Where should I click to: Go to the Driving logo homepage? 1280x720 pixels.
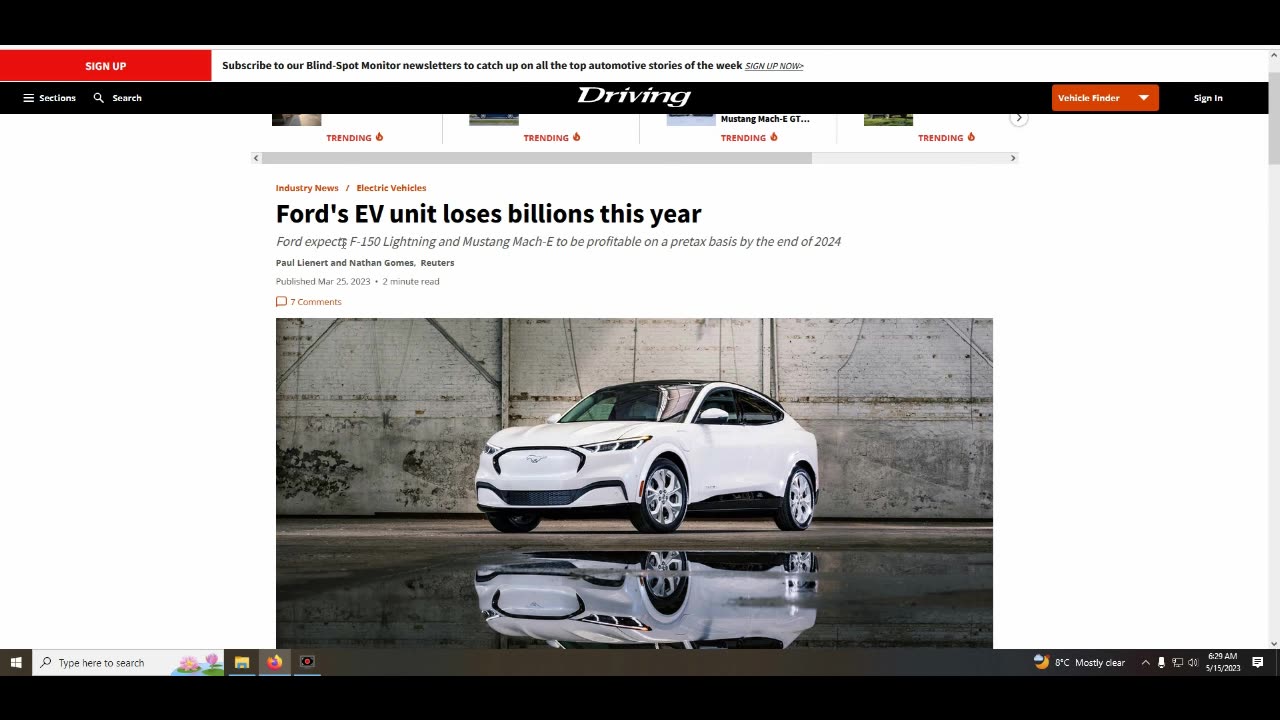coord(634,97)
